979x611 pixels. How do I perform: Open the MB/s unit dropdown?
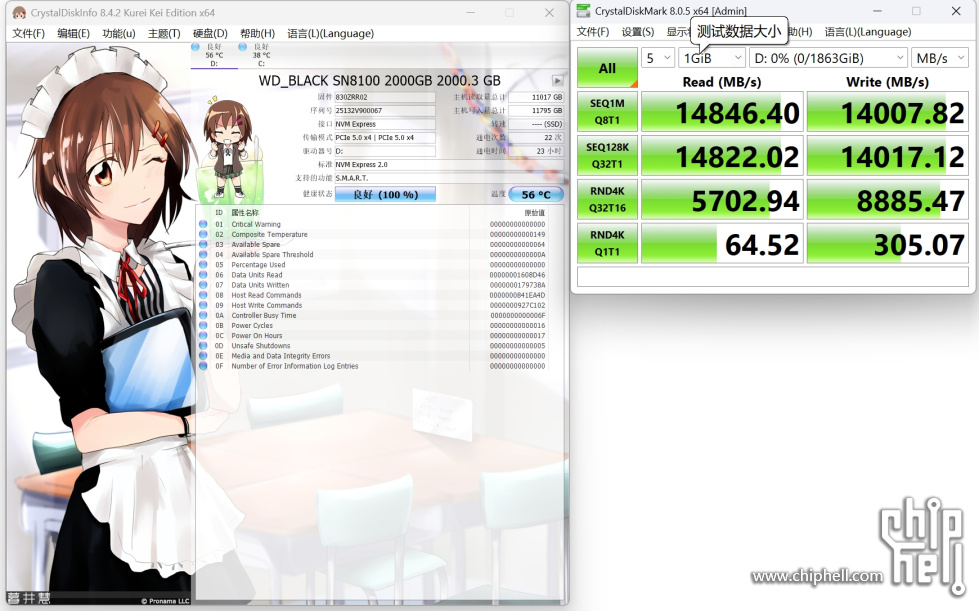940,58
